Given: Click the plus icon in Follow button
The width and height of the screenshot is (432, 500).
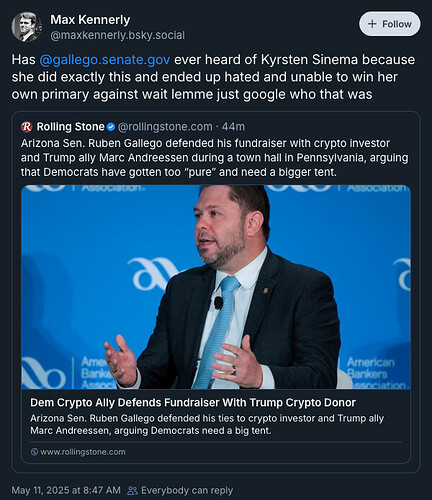Looking at the screenshot, I should point(372,24).
